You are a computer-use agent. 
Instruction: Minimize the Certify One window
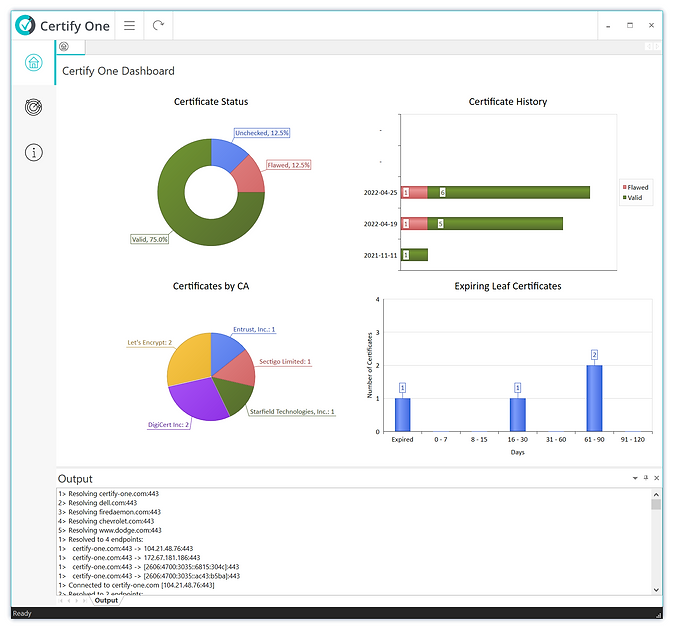pyautogui.click(x=608, y=26)
